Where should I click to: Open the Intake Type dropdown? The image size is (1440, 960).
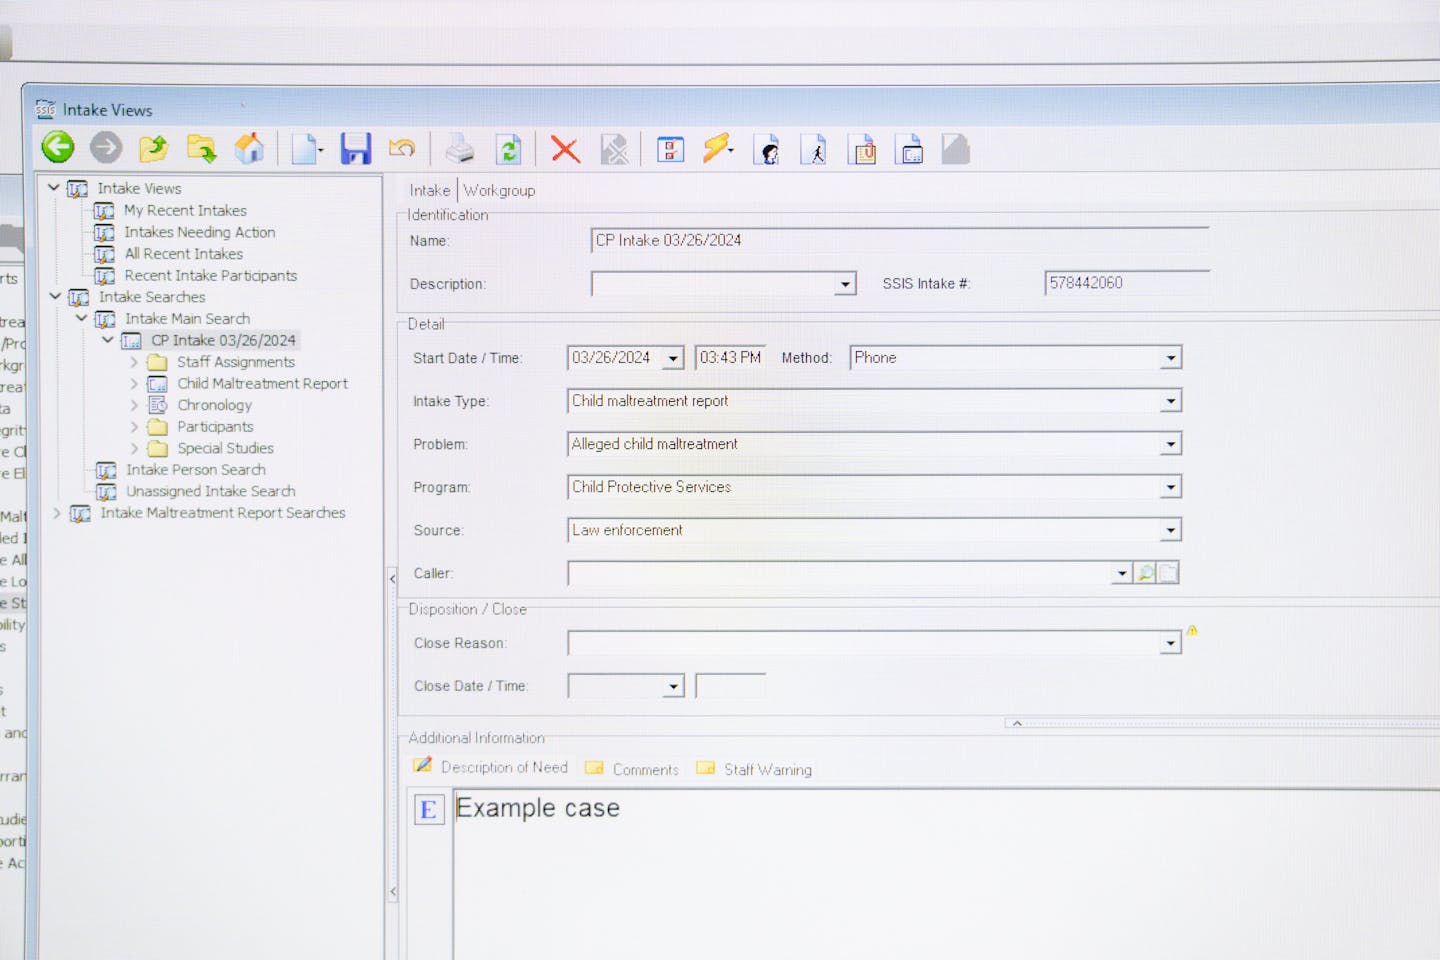click(x=1170, y=401)
